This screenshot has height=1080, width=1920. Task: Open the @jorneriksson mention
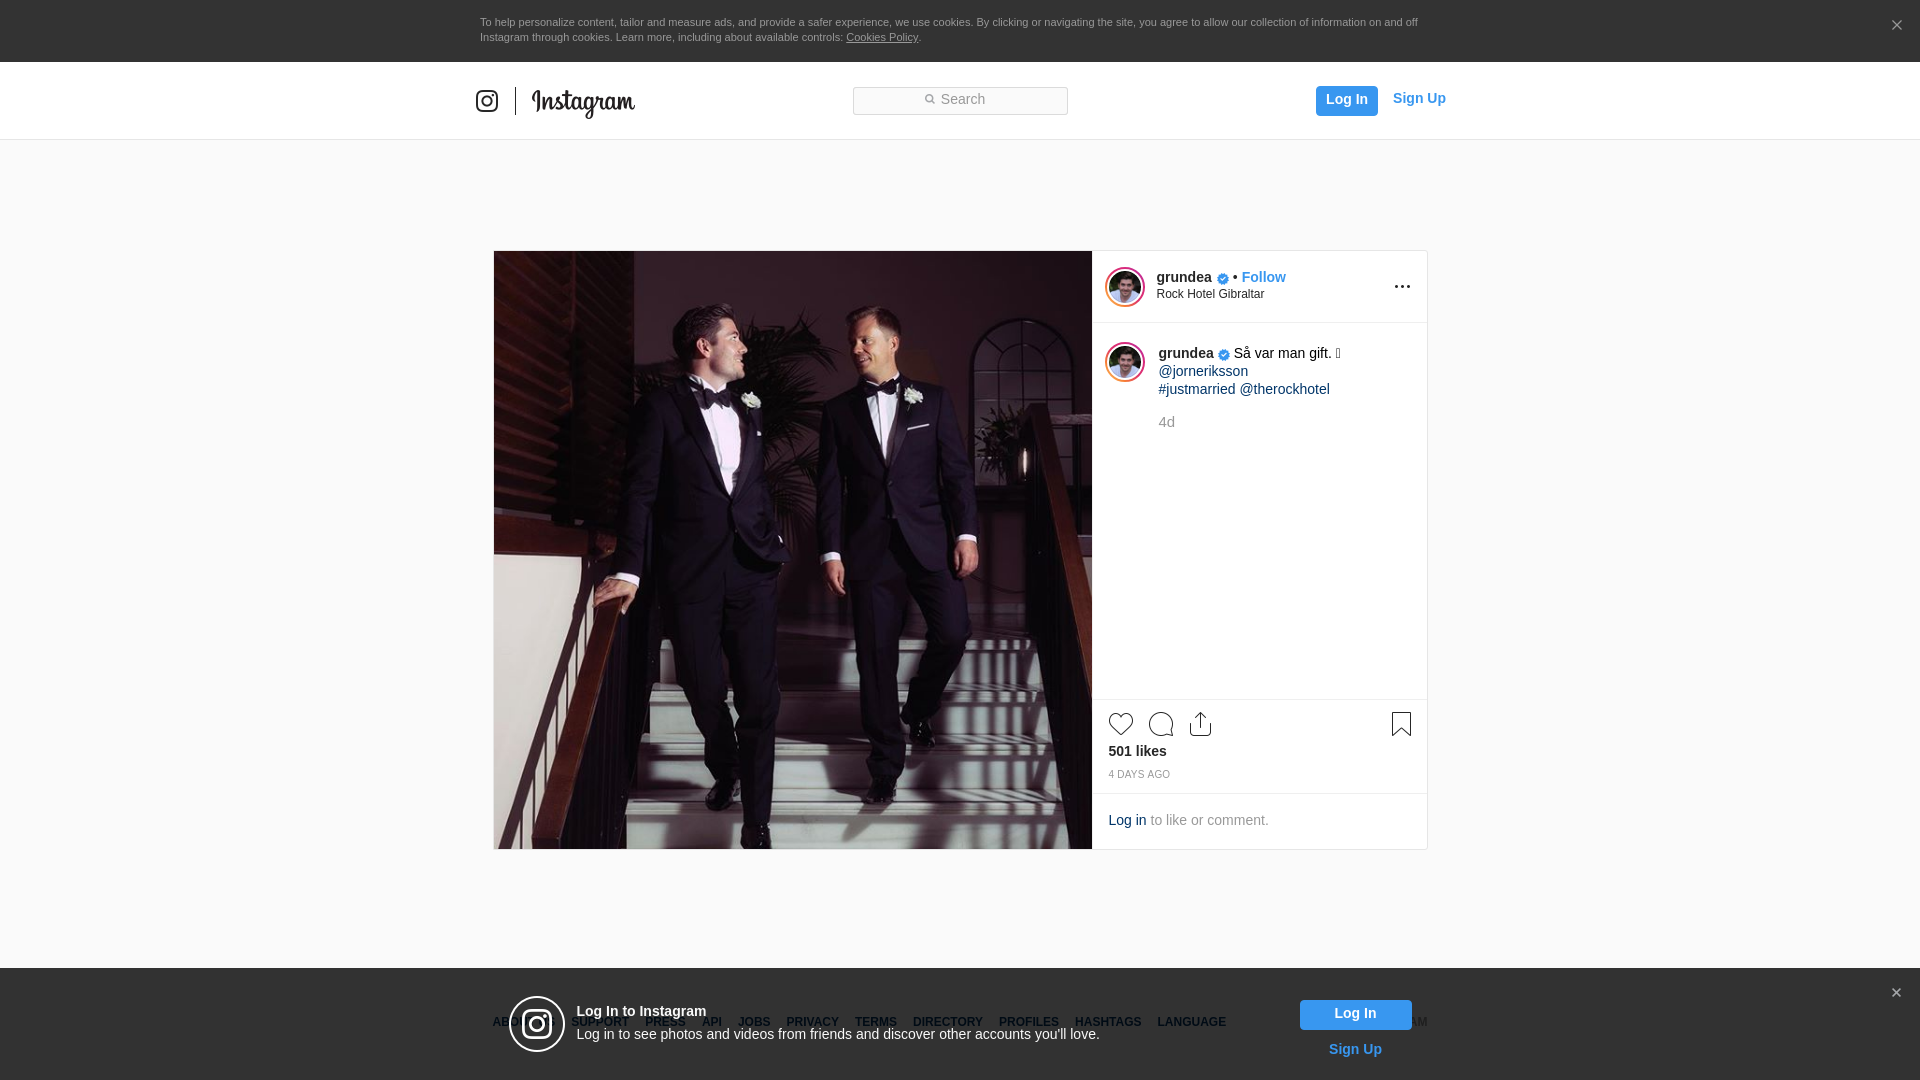pyautogui.click(x=1203, y=371)
